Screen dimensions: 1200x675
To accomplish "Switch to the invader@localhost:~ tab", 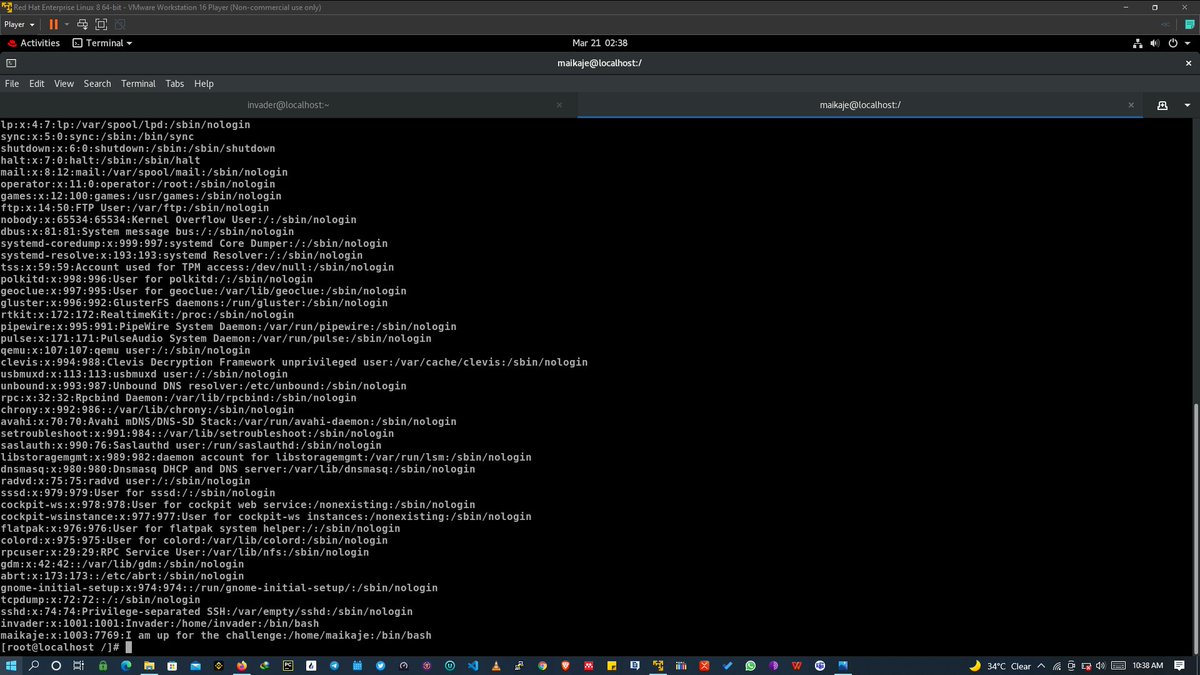I will (288, 105).
